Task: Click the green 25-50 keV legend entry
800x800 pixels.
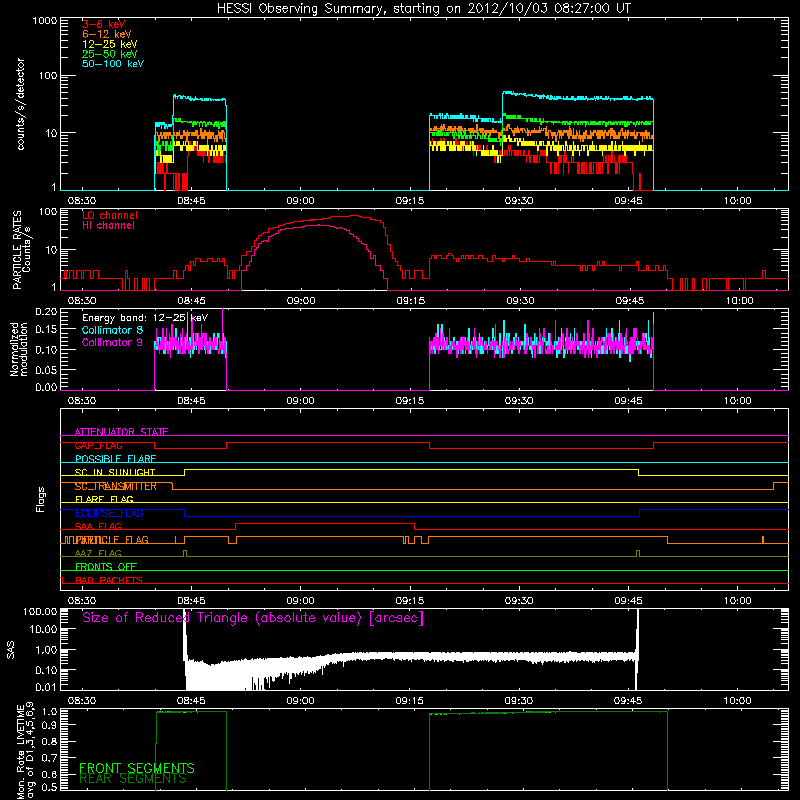Action: (110, 54)
